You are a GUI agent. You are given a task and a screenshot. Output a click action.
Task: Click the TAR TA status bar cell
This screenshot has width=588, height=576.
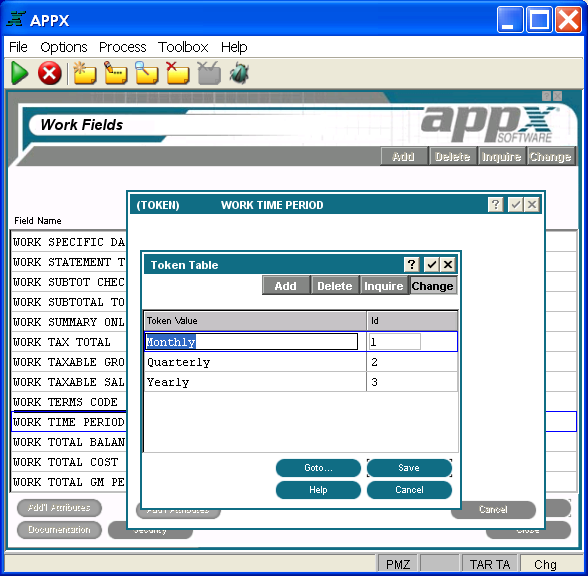tap(490, 564)
